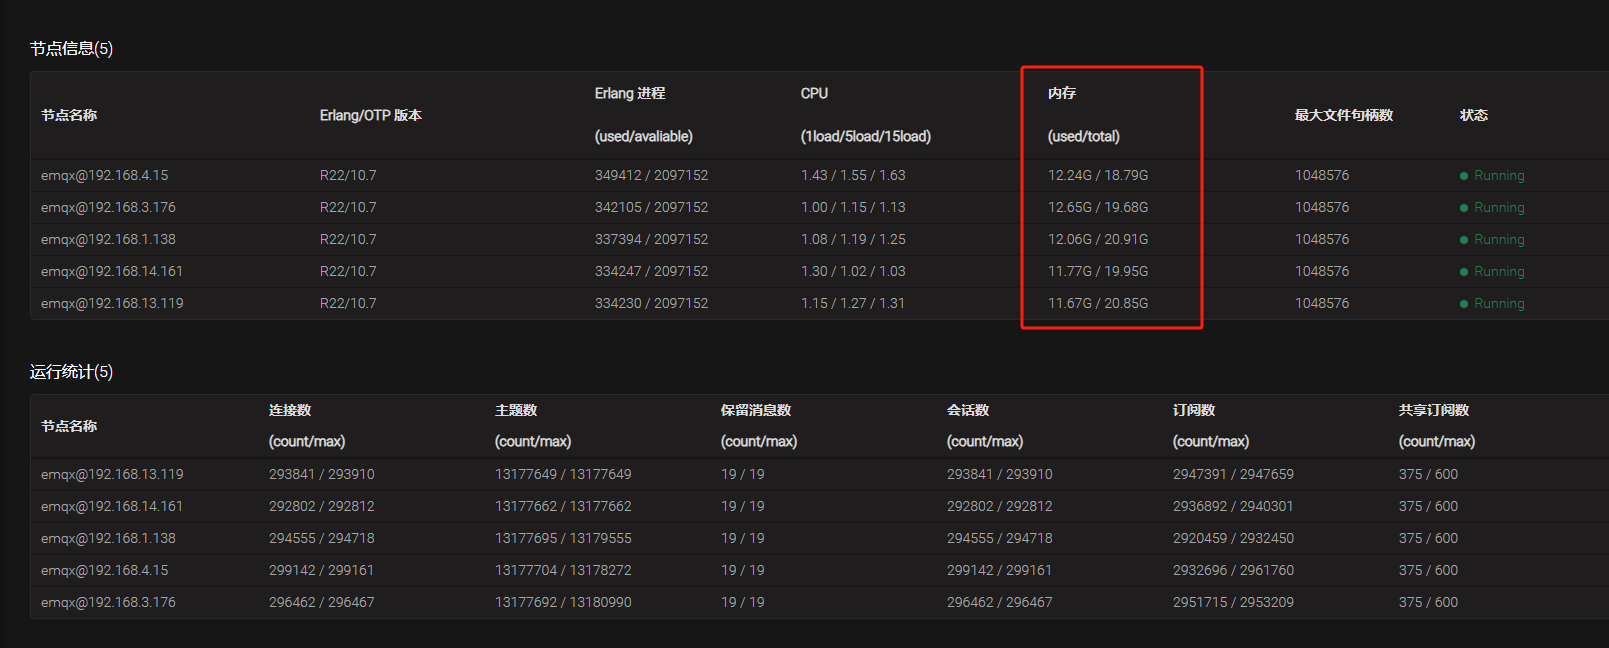This screenshot has width=1609, height=648.
Task: Select subscription count 2947391 / 2947659
Action: [x=1233, y=474]
